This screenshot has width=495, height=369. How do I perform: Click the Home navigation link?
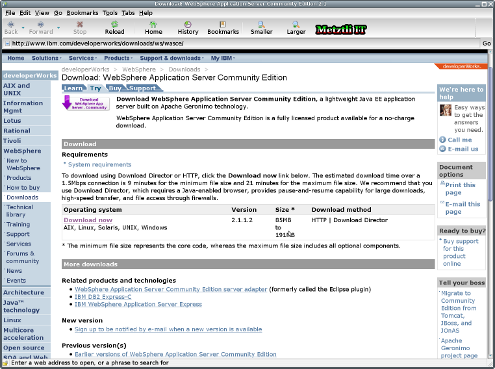pyautogui.click(x=16, y=58)
